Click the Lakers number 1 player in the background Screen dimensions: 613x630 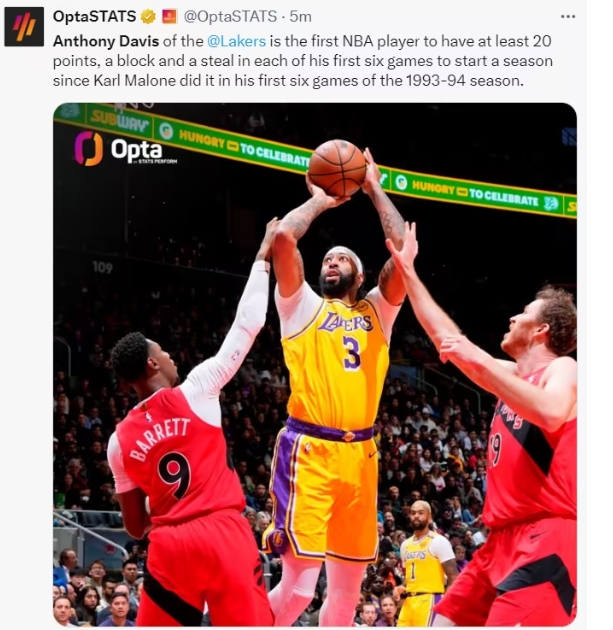427,562
